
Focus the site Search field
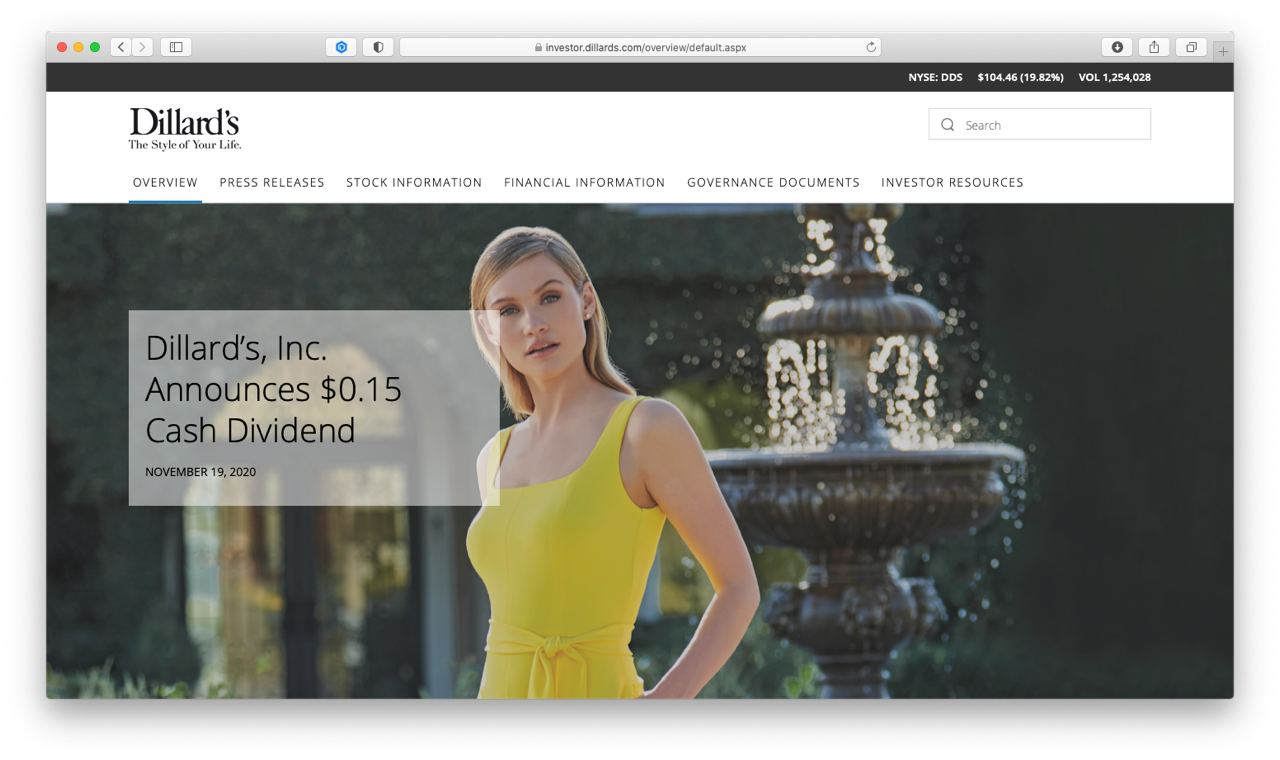tap(1040, 124)
